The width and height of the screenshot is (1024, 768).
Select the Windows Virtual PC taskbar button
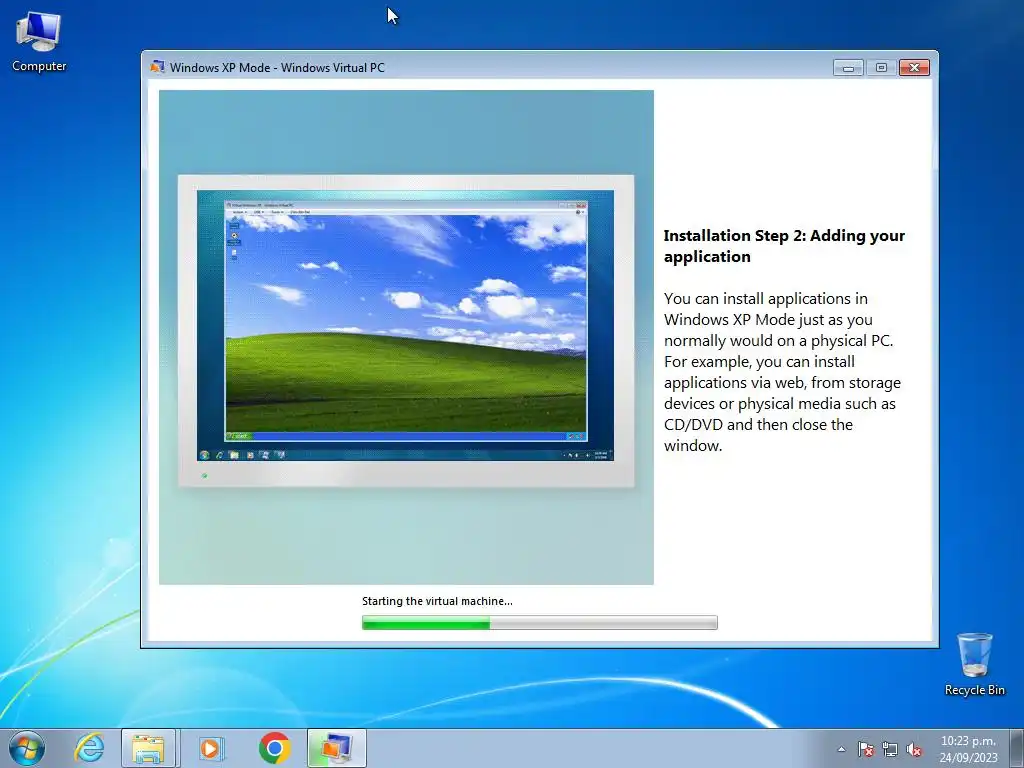tap(336, 748)
